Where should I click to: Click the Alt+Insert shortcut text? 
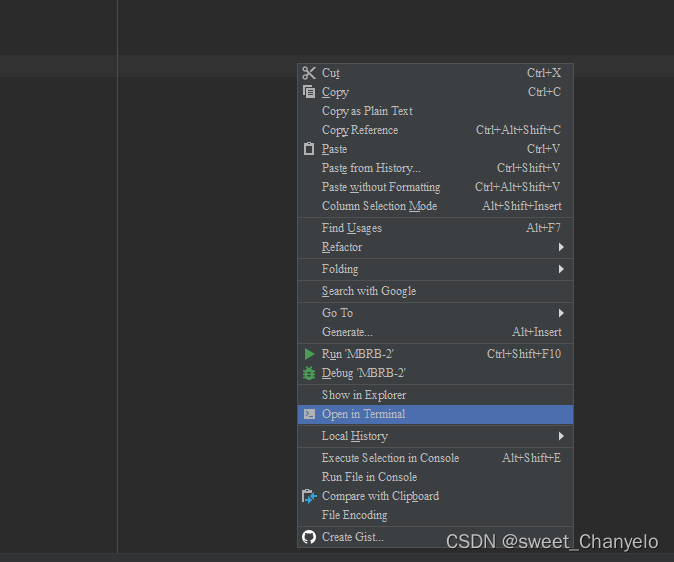coord(536,332)
